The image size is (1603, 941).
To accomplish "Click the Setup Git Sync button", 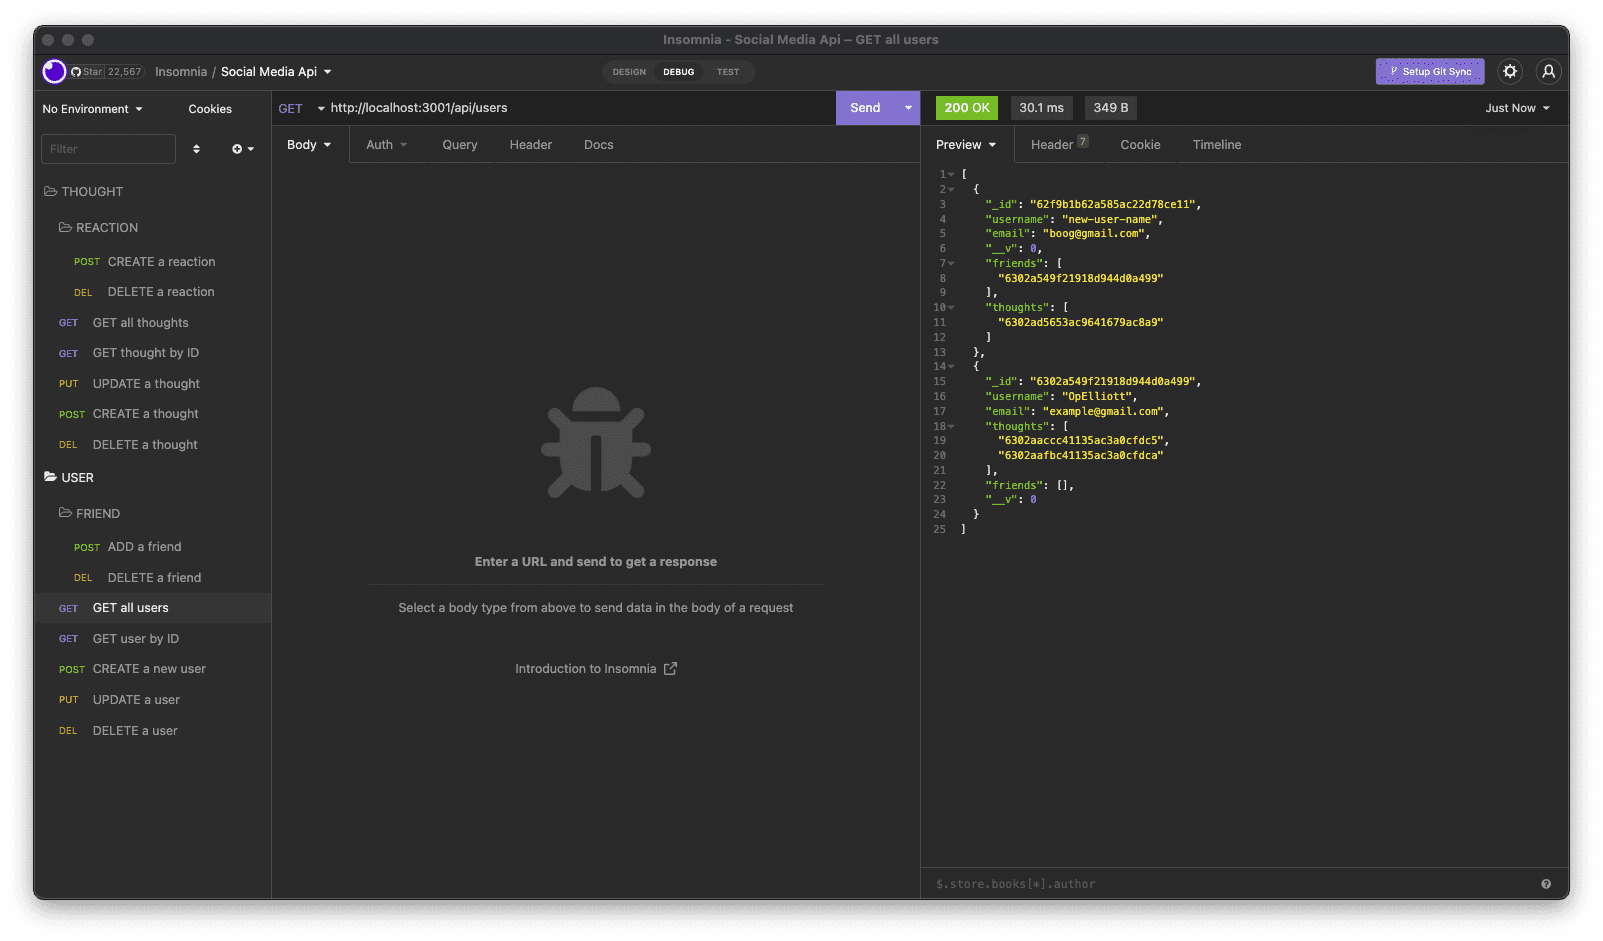I will [x=1429, y=71].
